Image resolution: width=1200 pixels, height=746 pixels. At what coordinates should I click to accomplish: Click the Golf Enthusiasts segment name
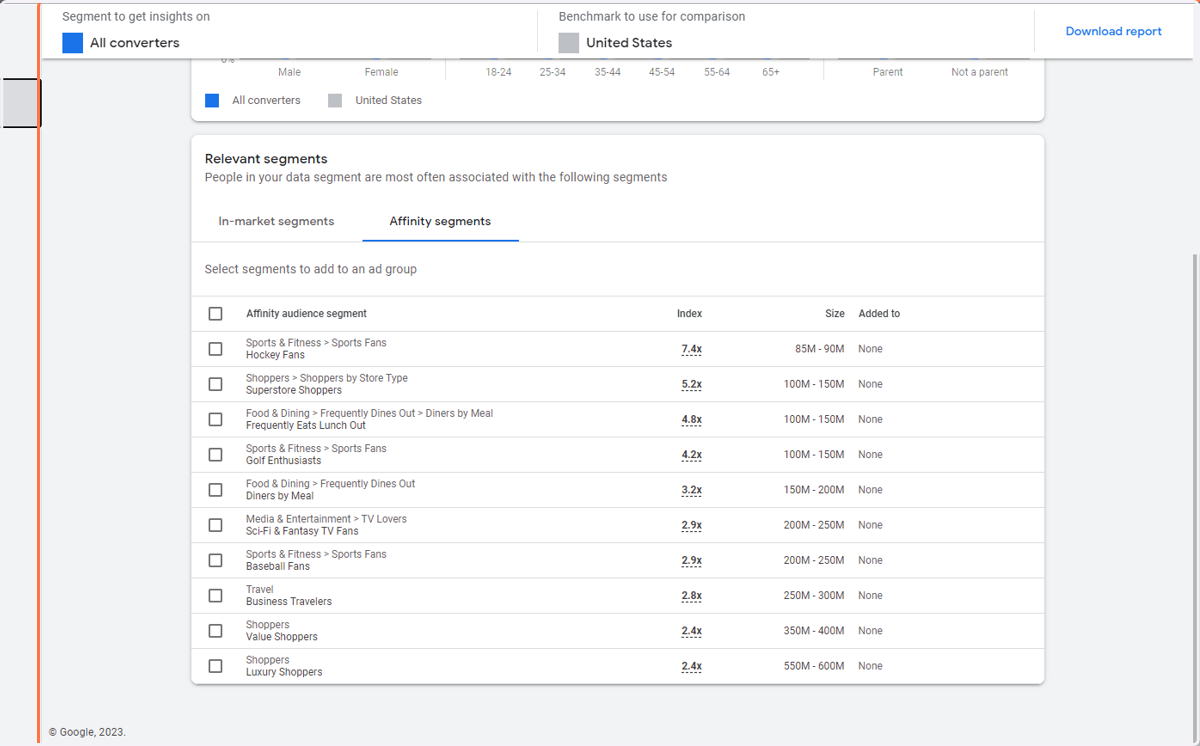click(x=284, y=461)
